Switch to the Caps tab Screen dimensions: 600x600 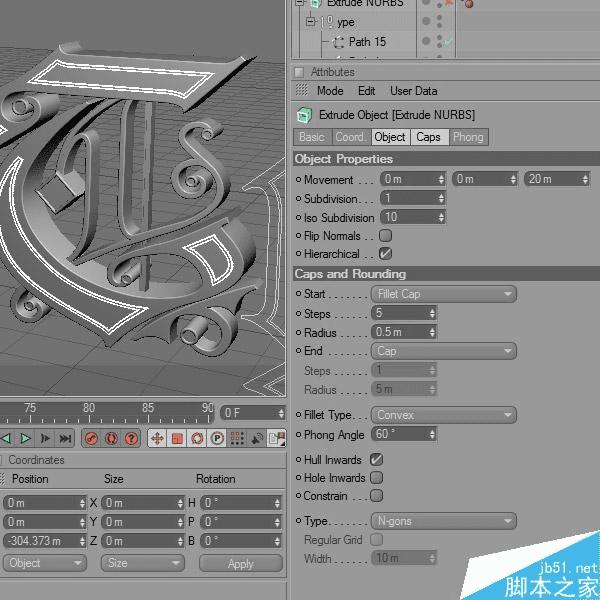click(429, 137)
